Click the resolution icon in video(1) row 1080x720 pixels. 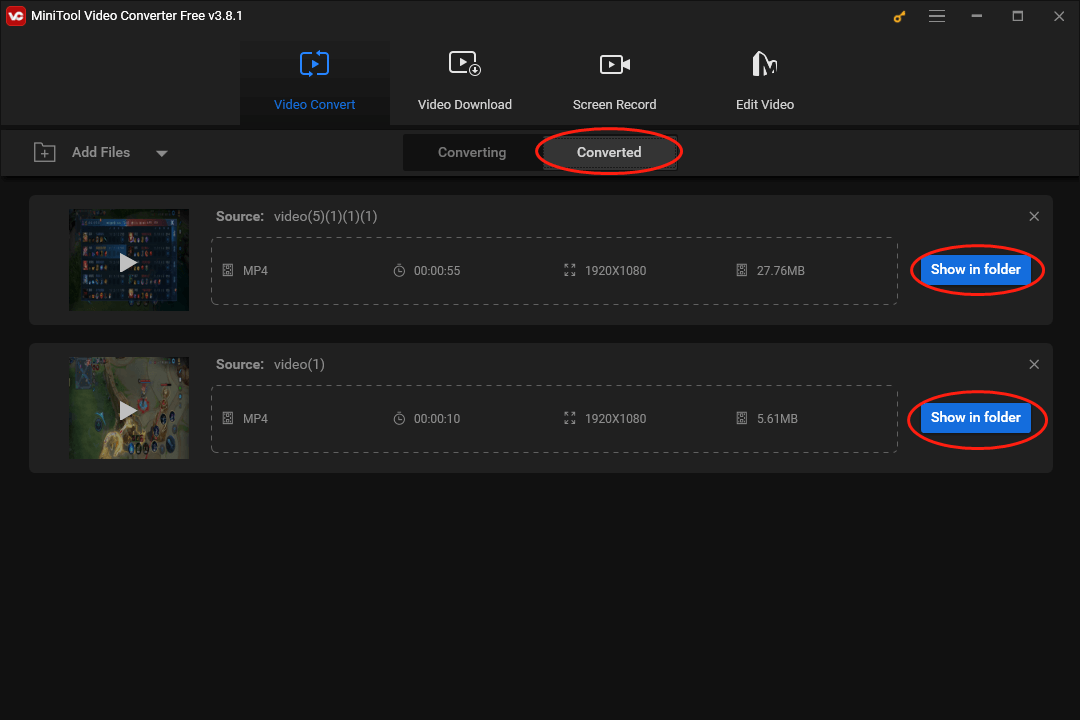pos(570,418)
